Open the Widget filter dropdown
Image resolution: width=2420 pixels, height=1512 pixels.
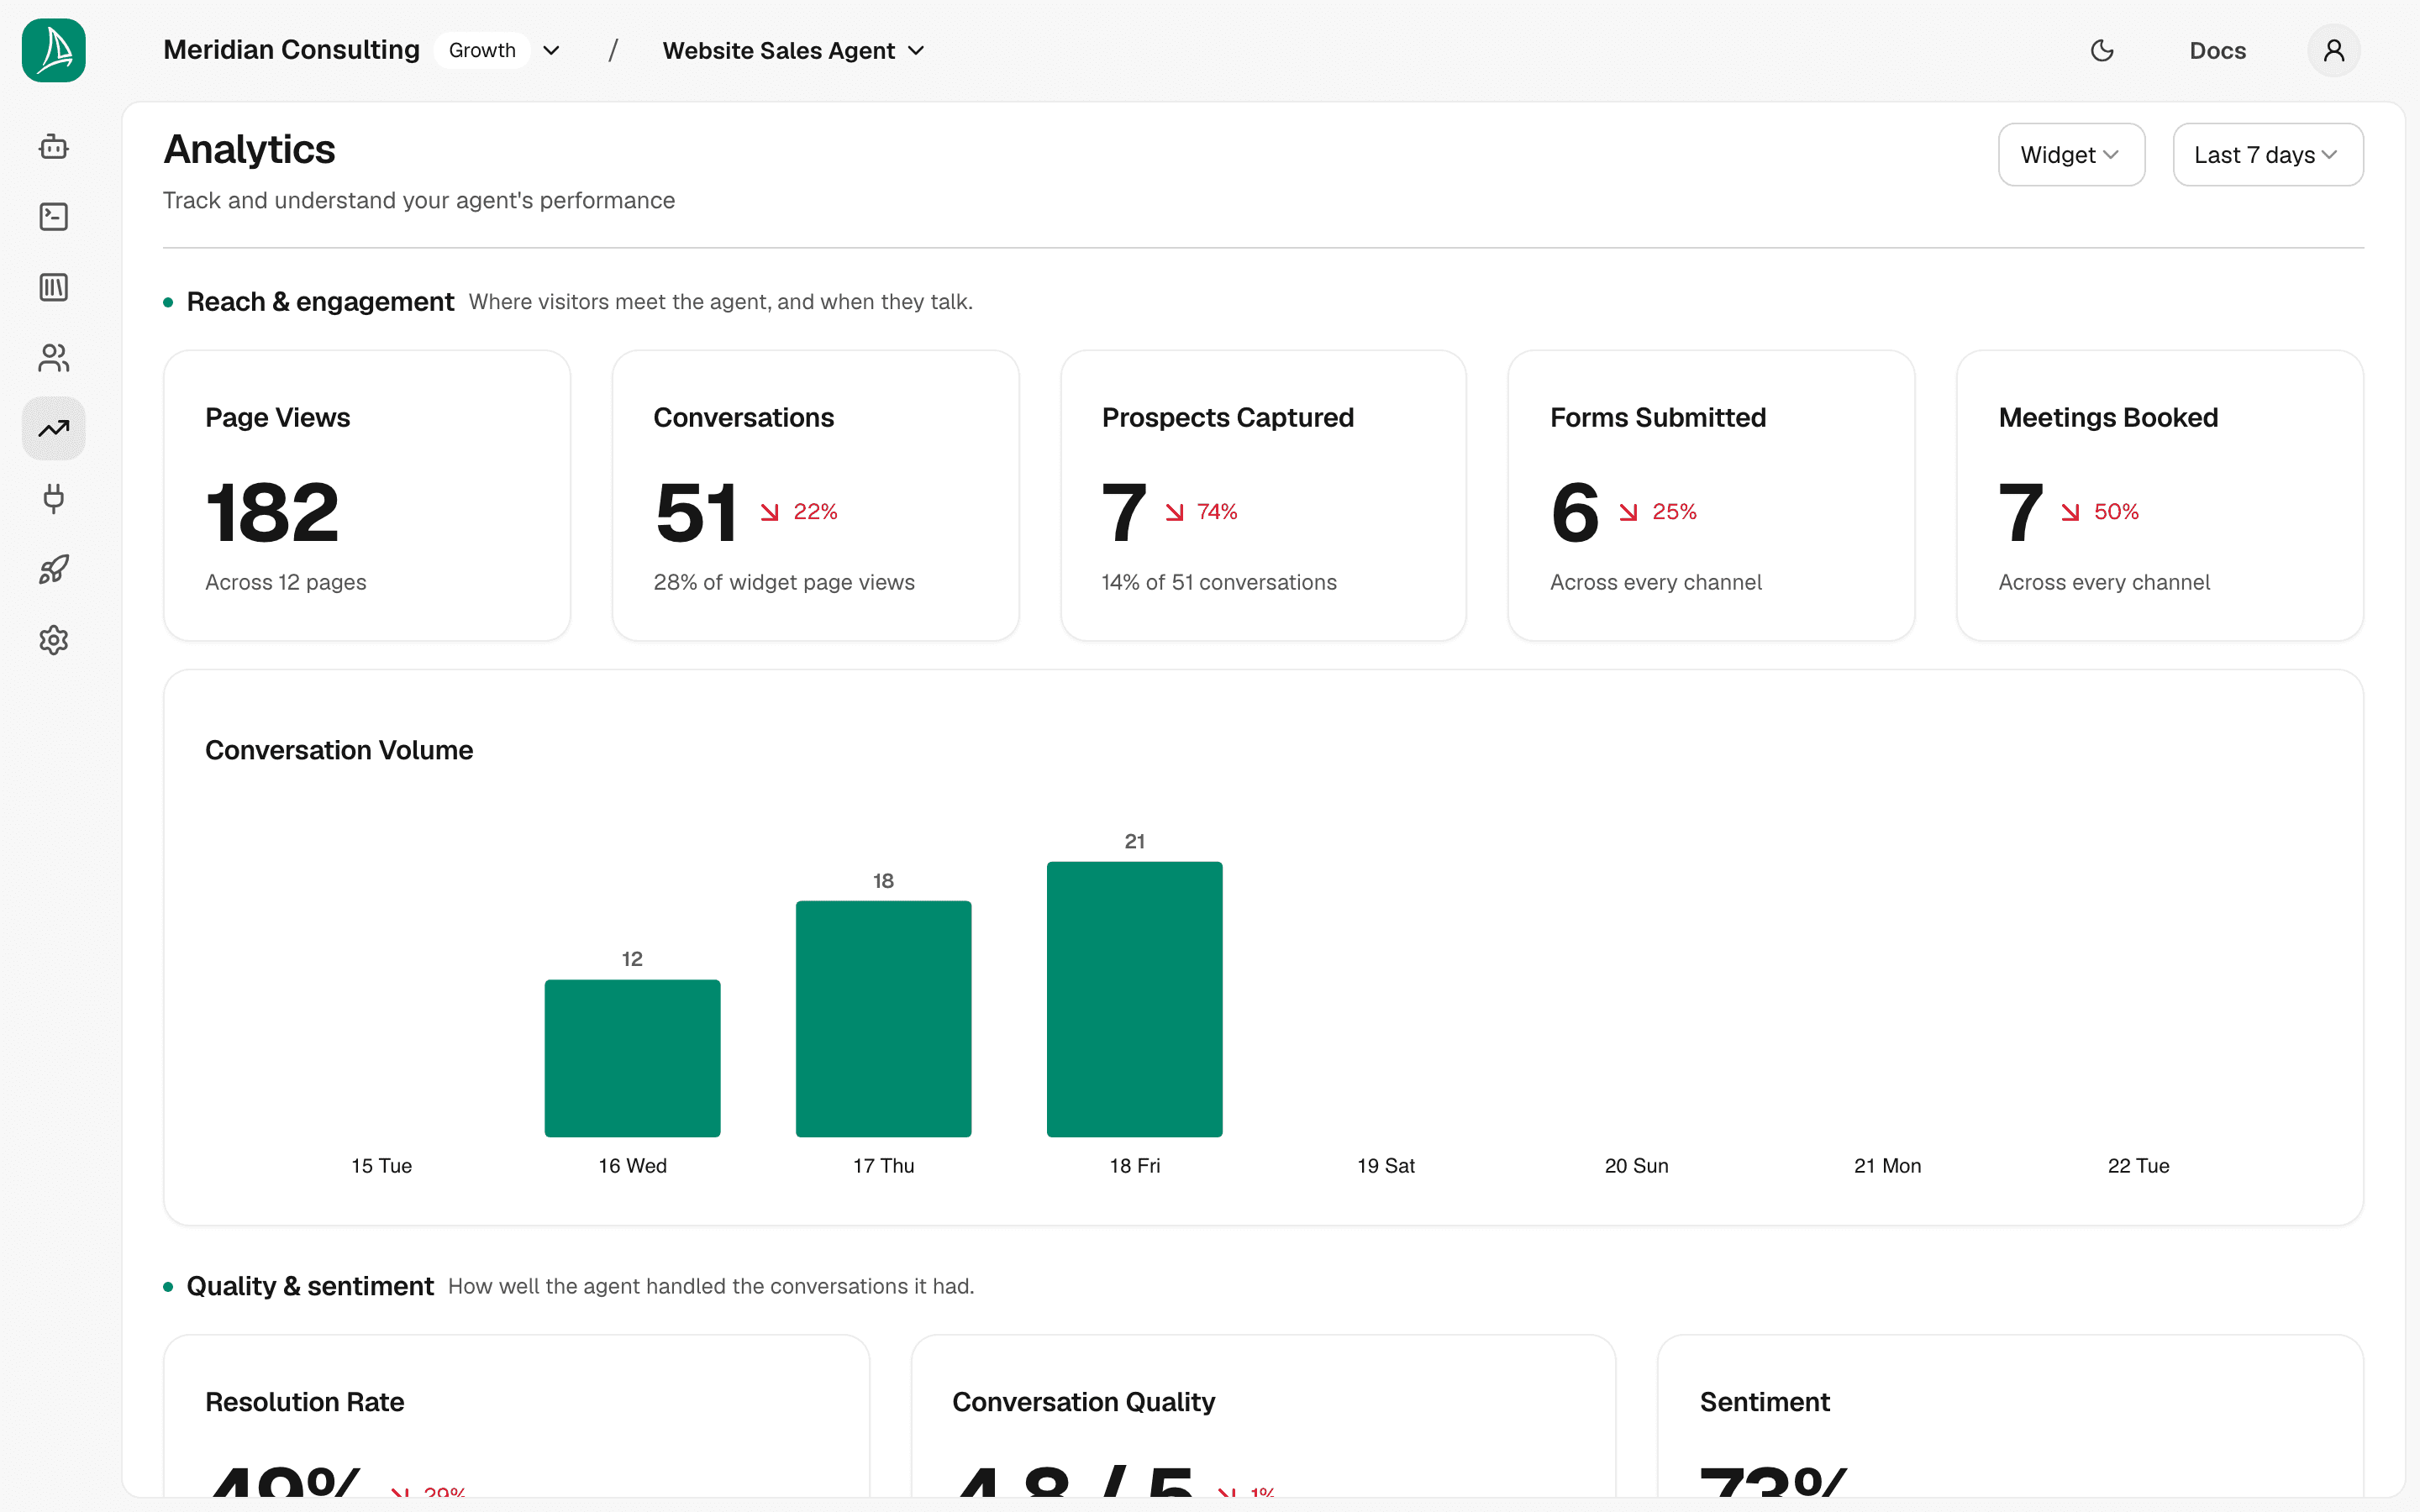point(2071,155)
